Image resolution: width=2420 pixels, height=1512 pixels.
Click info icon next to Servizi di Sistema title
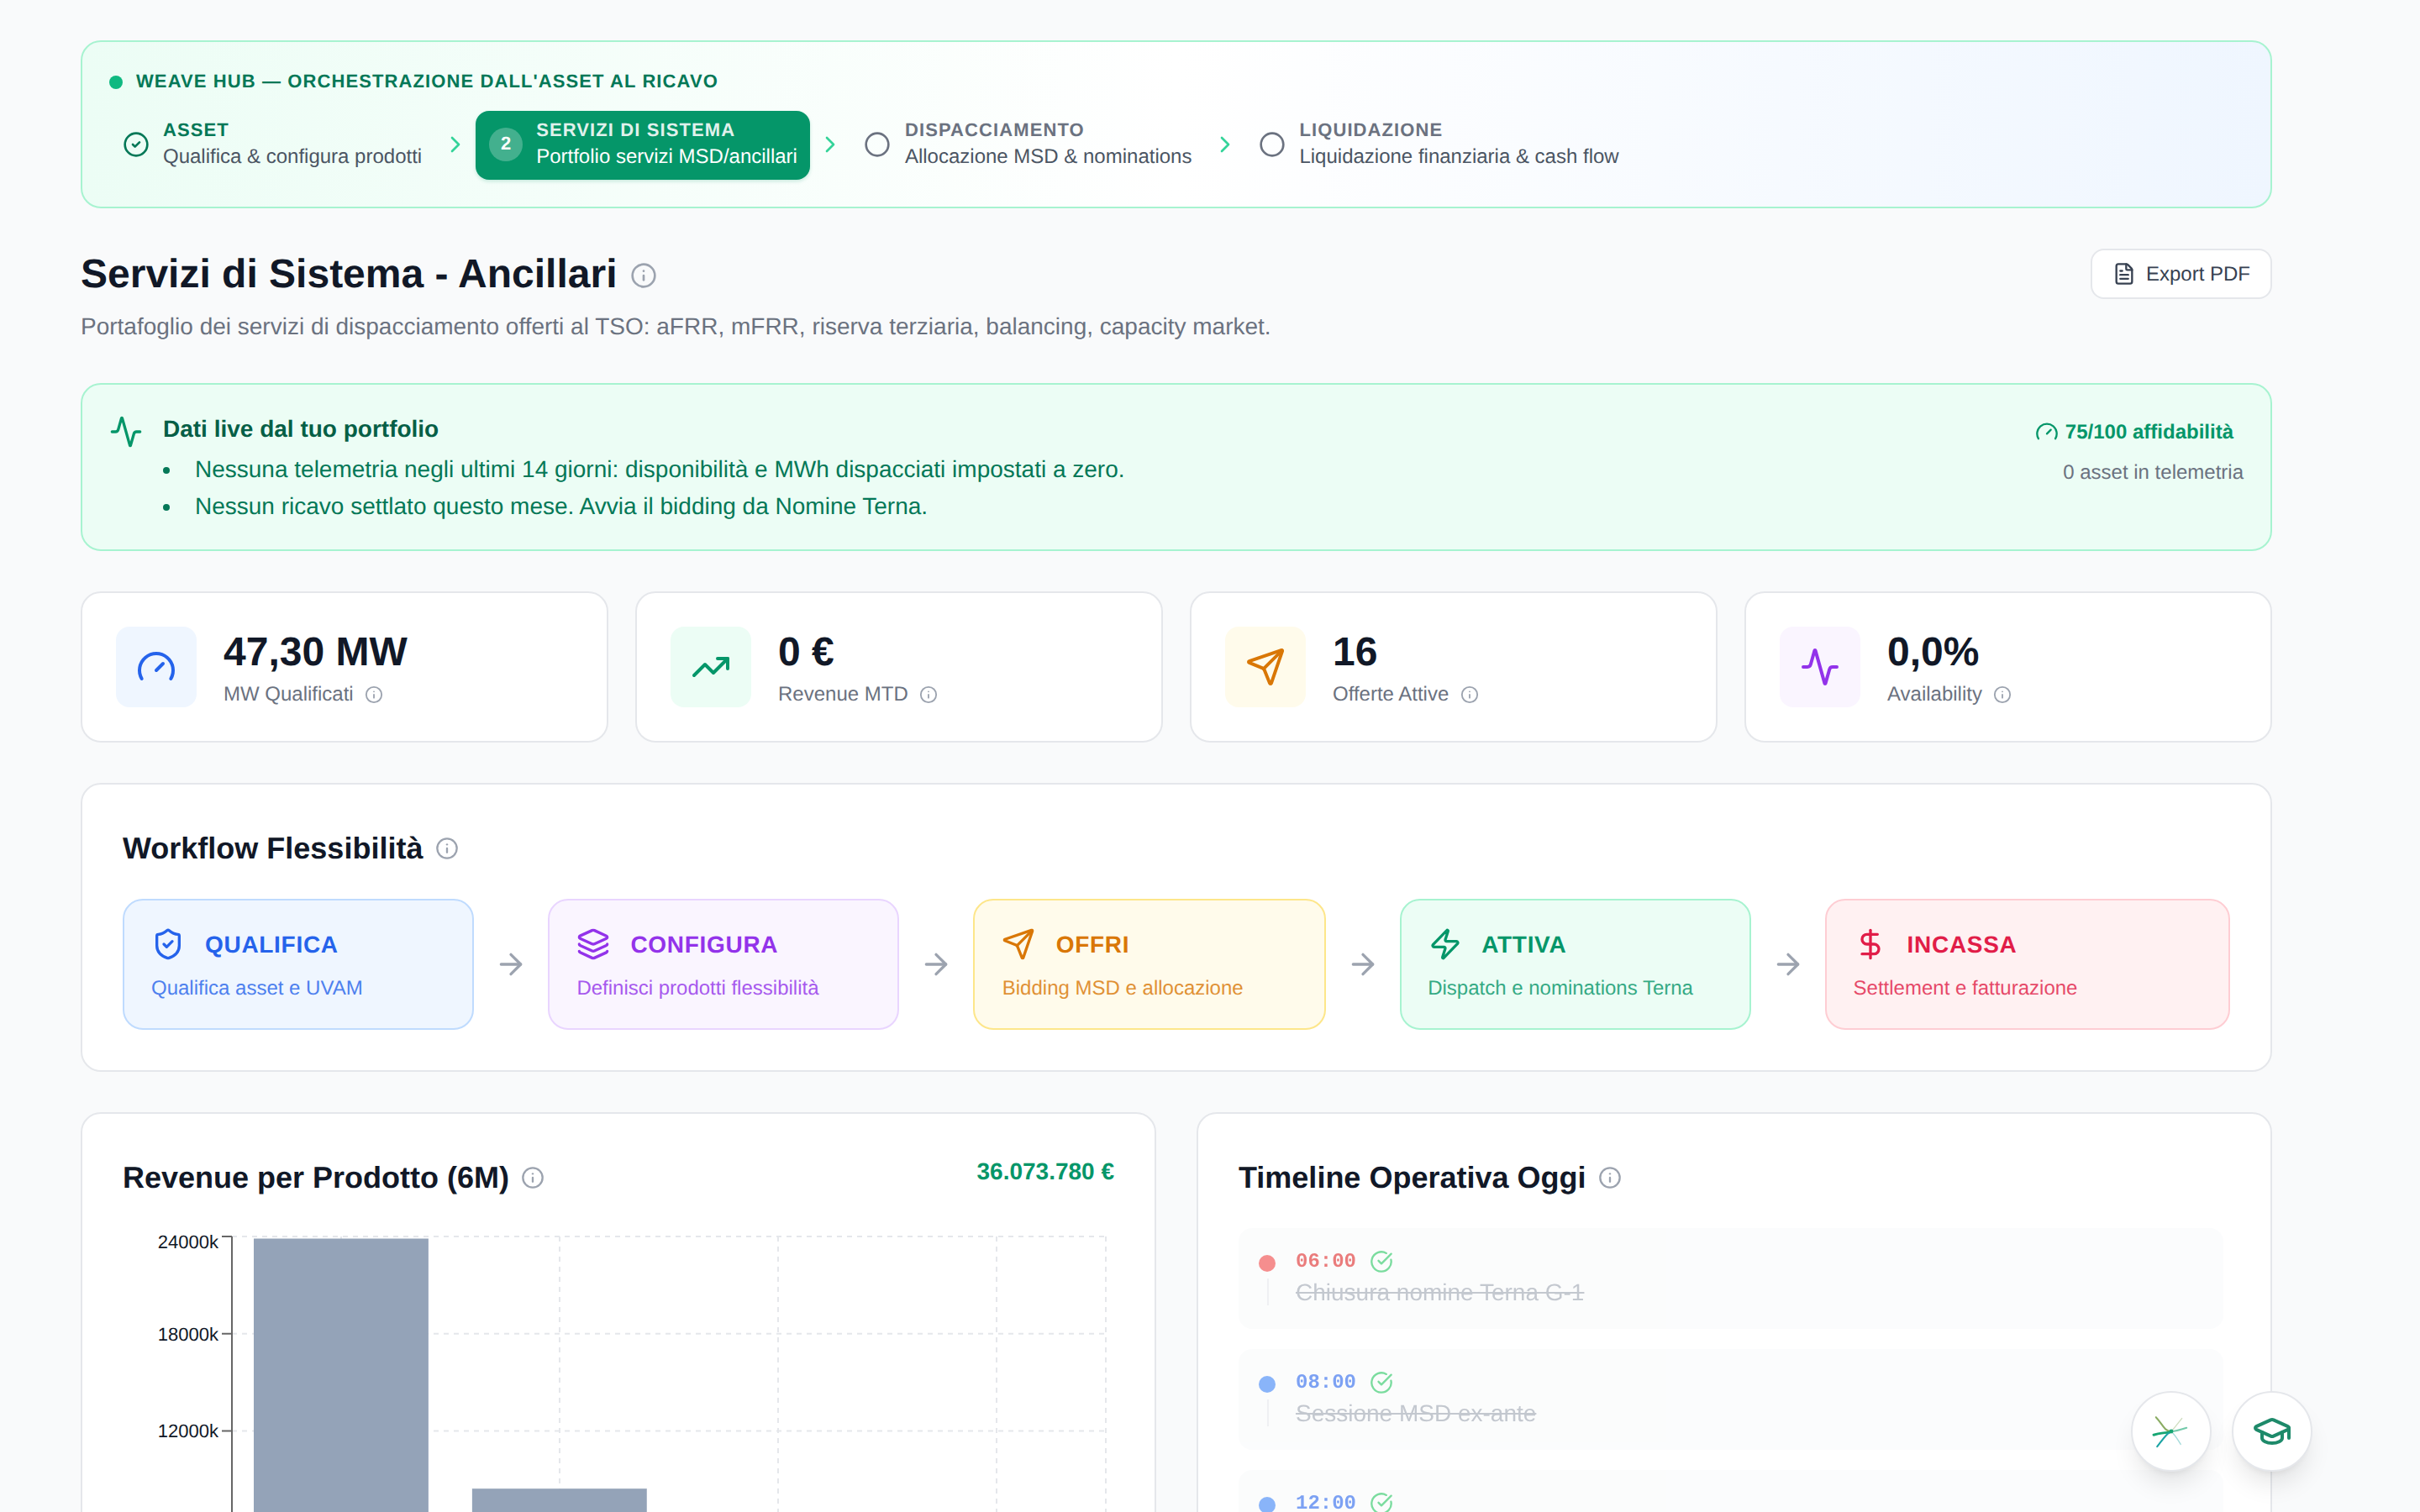click(643, 276)
